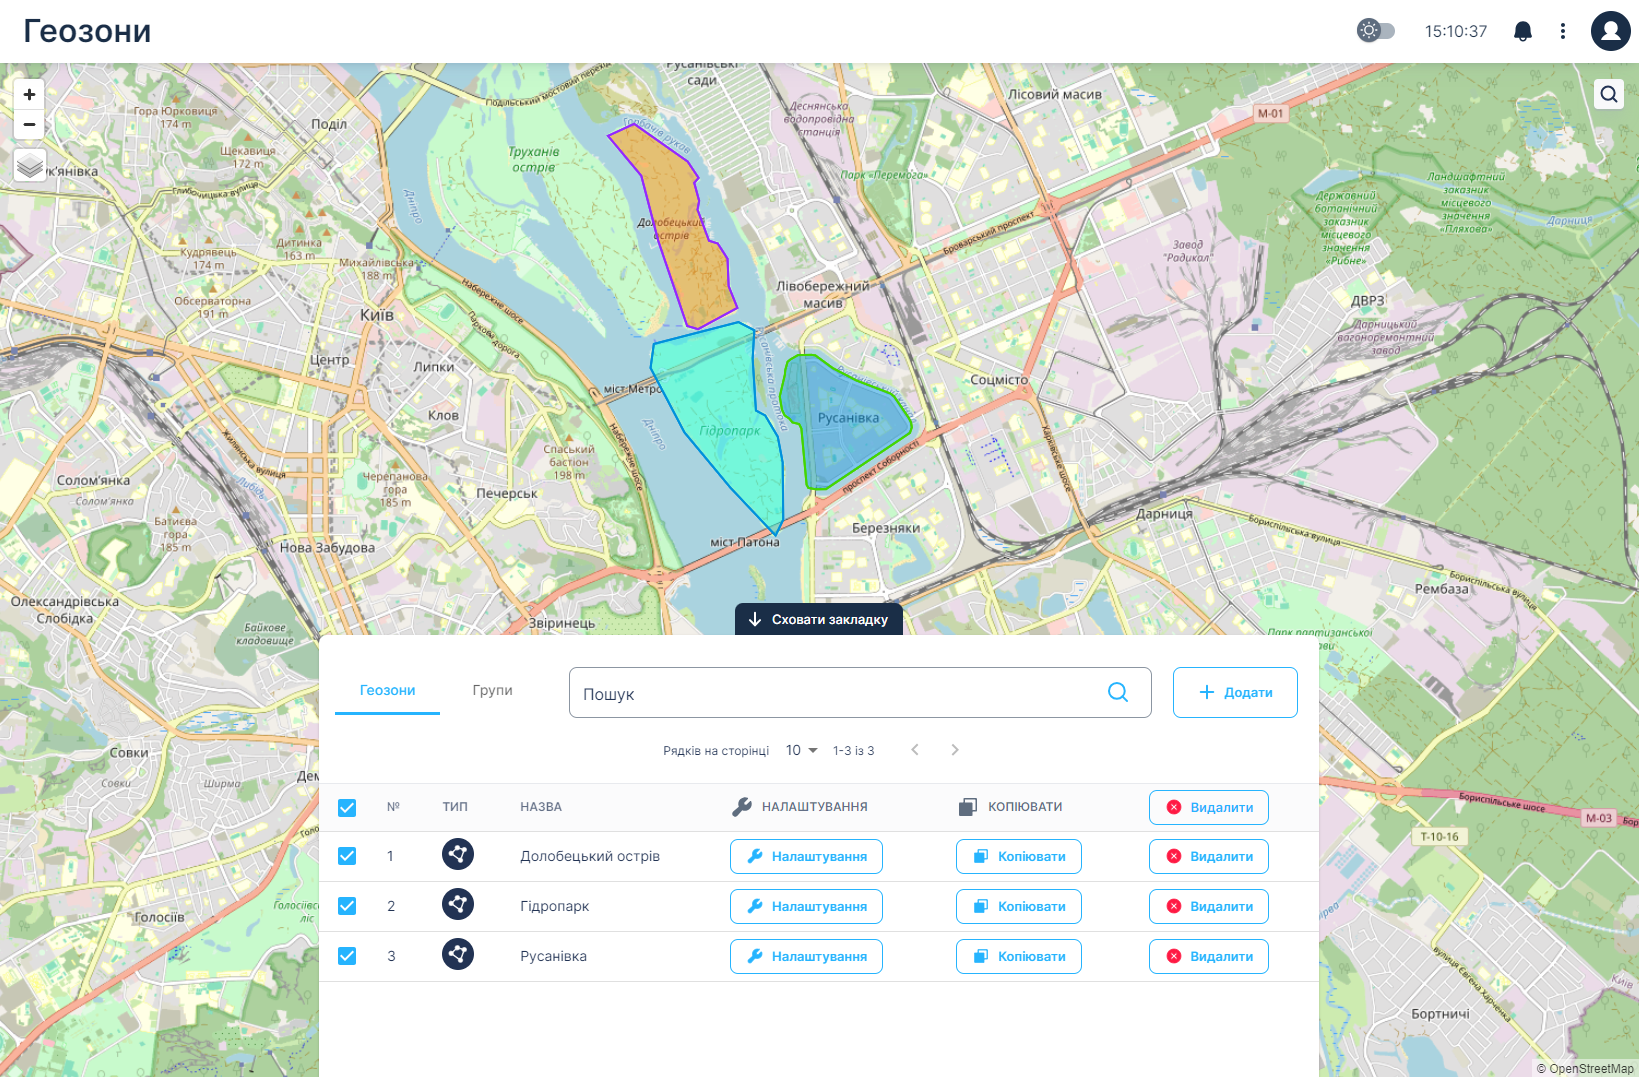Click polygon type icon for Гідропарк
The height and width of the screenshot is (1077, 1639).
(x=458, y=905)
